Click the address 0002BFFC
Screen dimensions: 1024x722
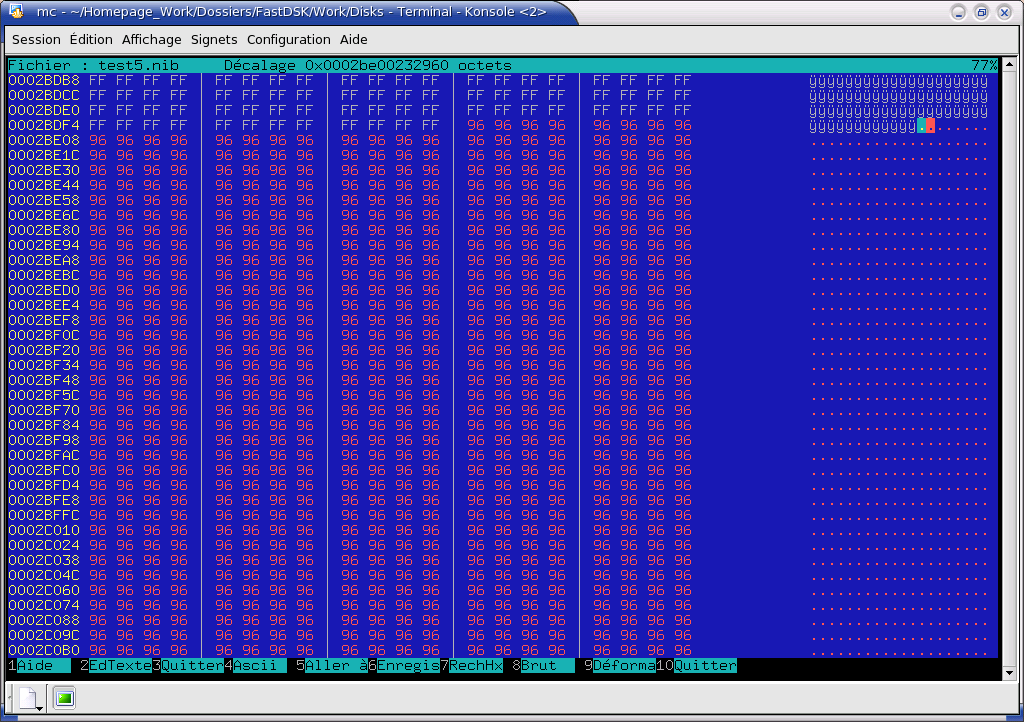(x=44, y=516)
